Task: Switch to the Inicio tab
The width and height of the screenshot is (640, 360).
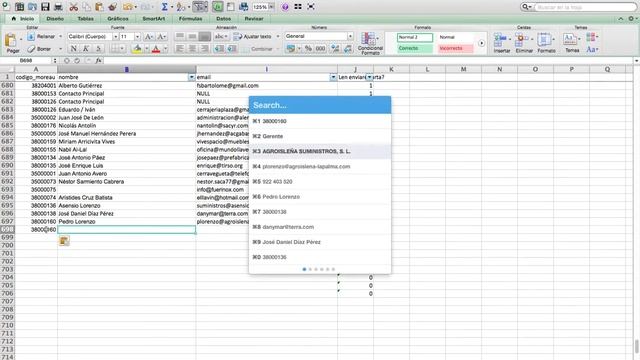Action: (23, 19)
